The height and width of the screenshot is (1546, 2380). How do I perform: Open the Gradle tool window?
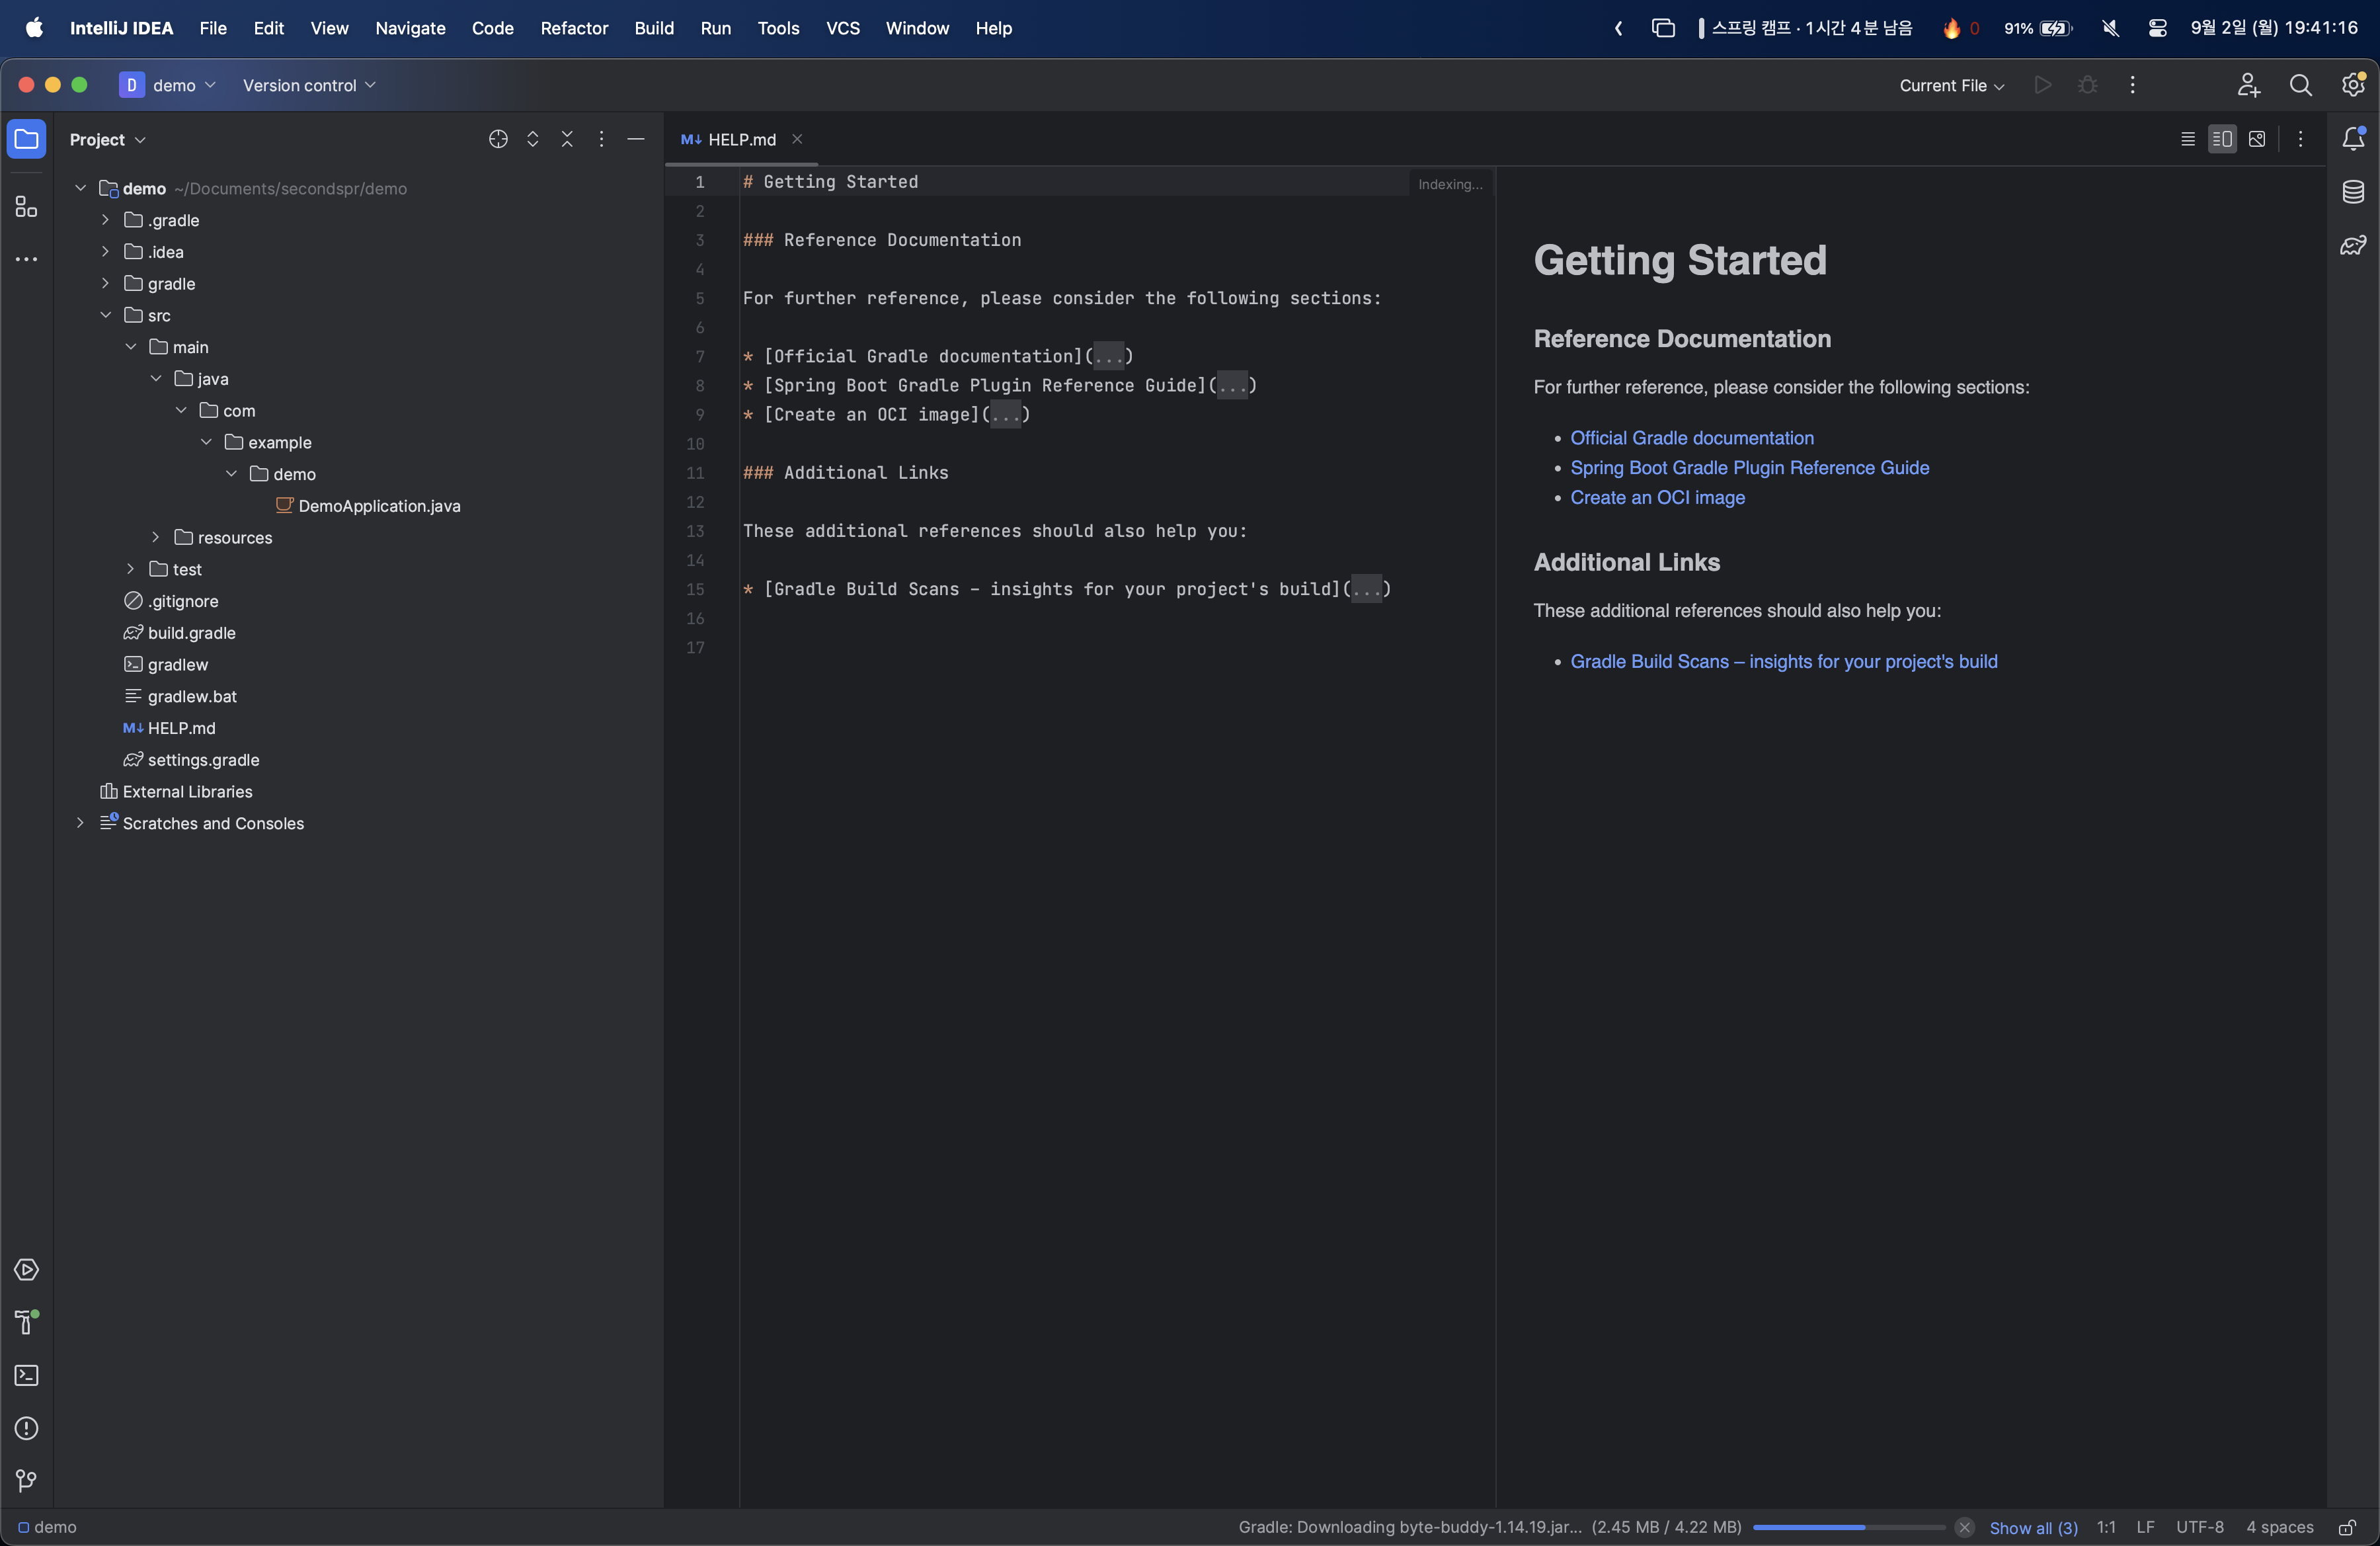pos(2353,245)
